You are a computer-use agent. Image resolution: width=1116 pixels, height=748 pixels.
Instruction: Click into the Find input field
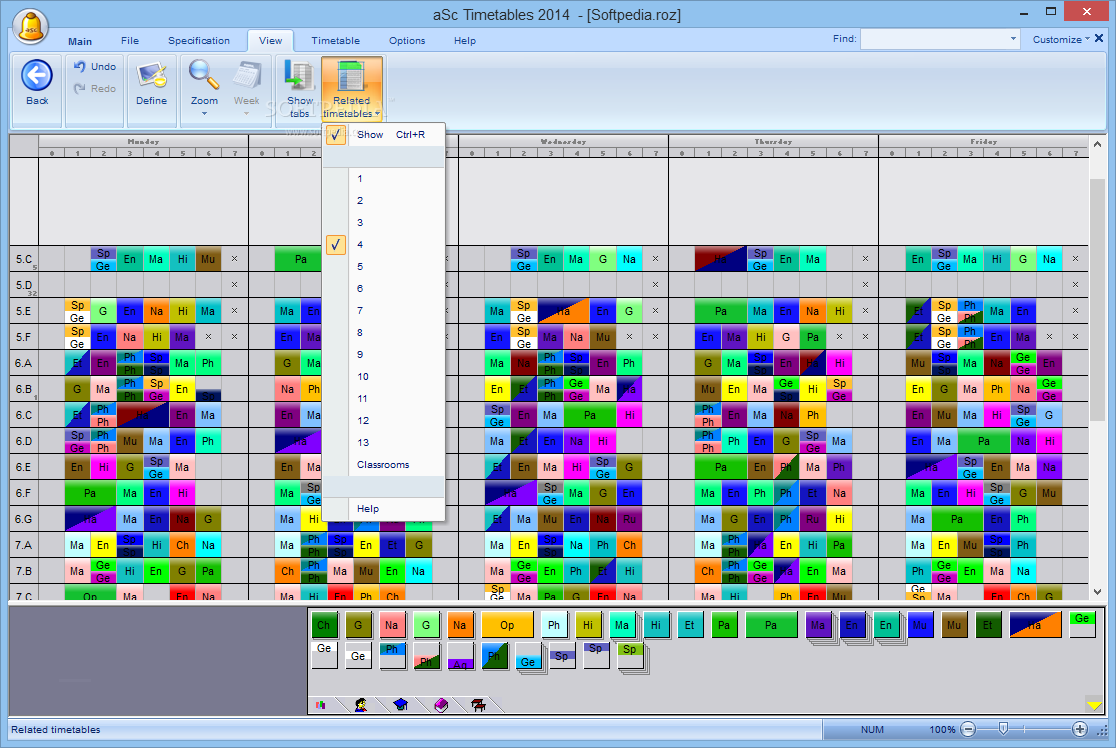pyautogui.click(x=934, y=38)
